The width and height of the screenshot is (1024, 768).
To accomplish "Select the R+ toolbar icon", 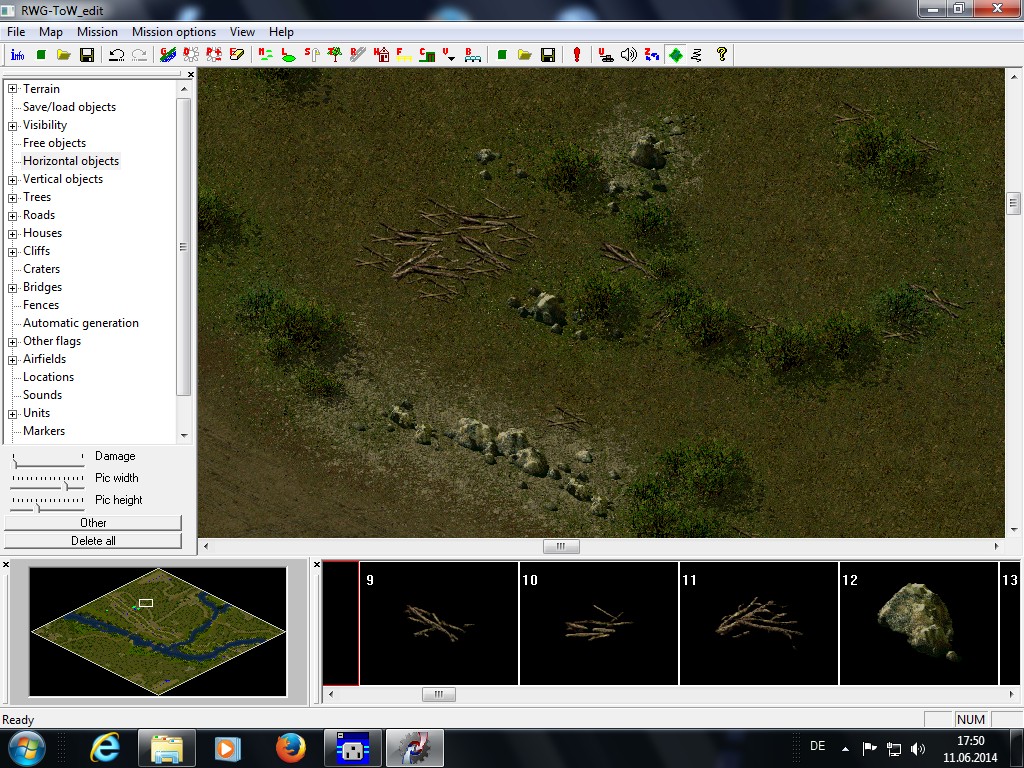I will [x=214, y=55].
